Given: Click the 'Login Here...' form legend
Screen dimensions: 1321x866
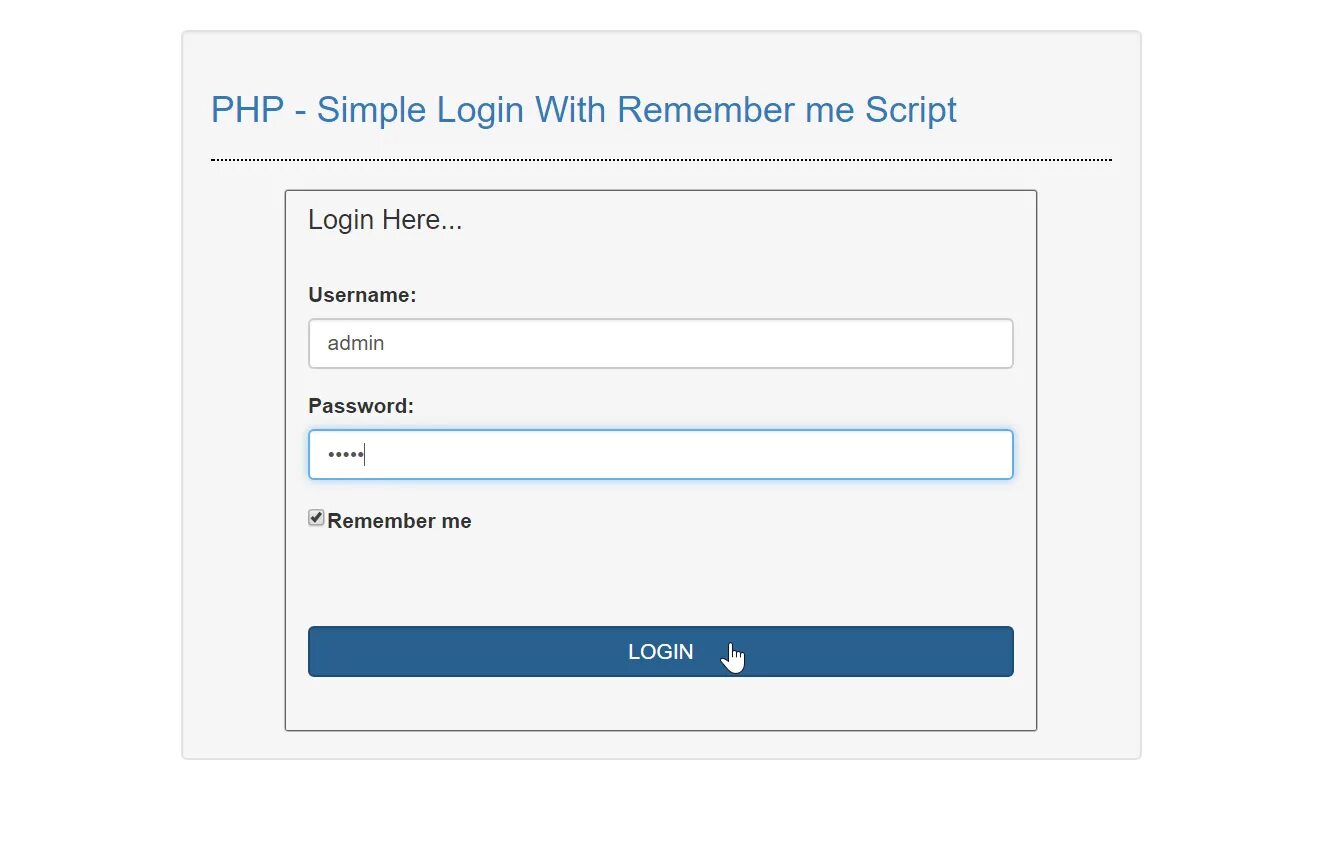Looking at the screenshot, I should pyautogui.click(x=385, y=220).
